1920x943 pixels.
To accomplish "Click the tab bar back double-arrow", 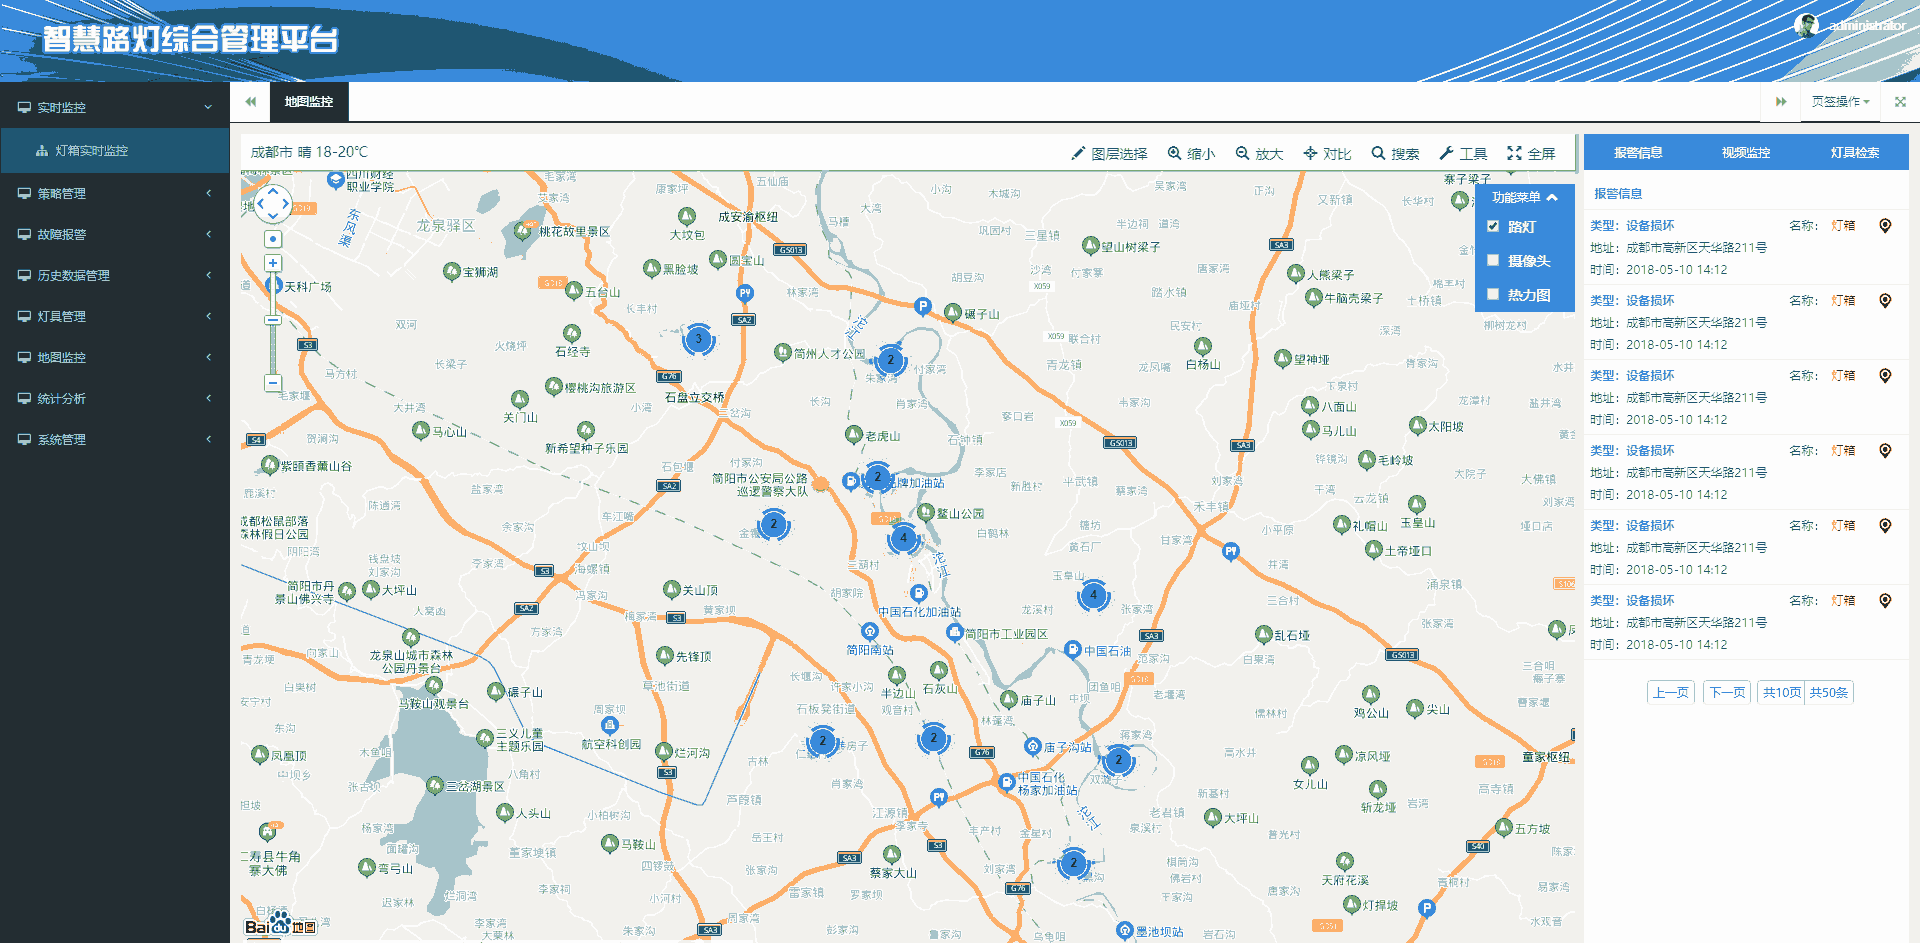I will [250, 101].
